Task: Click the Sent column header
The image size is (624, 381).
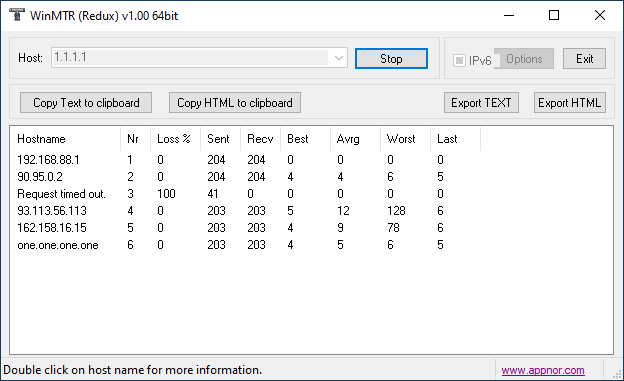Action: click(220, 139)
